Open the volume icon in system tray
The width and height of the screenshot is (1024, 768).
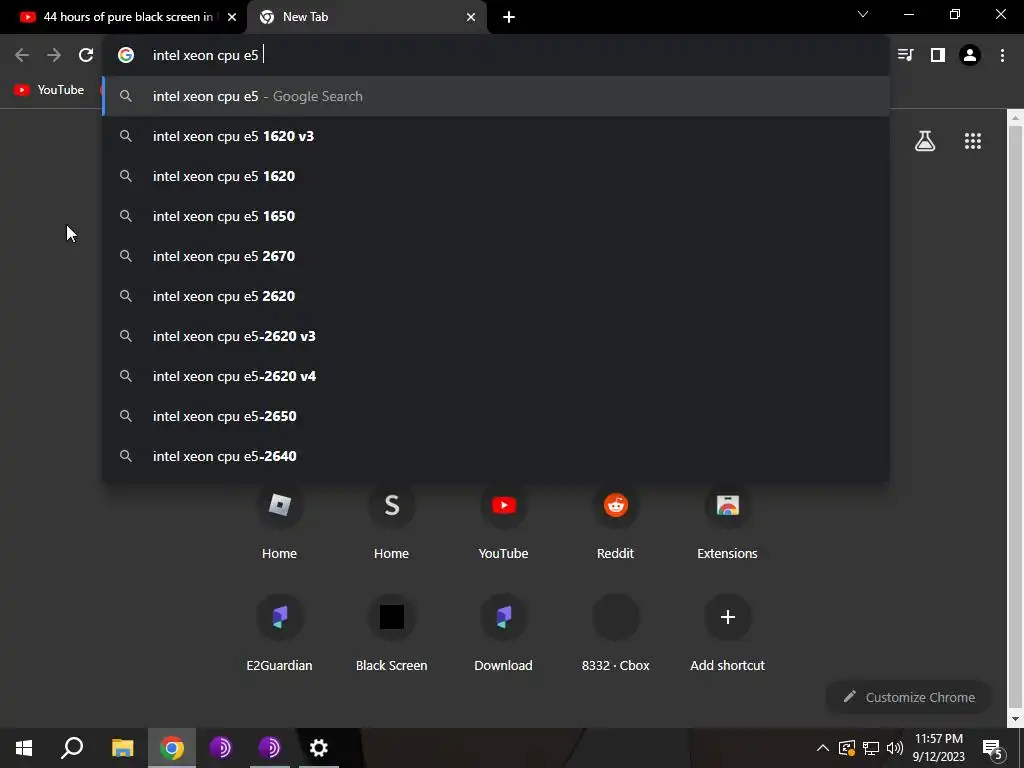pyautogui.click(x=895, y=748)
